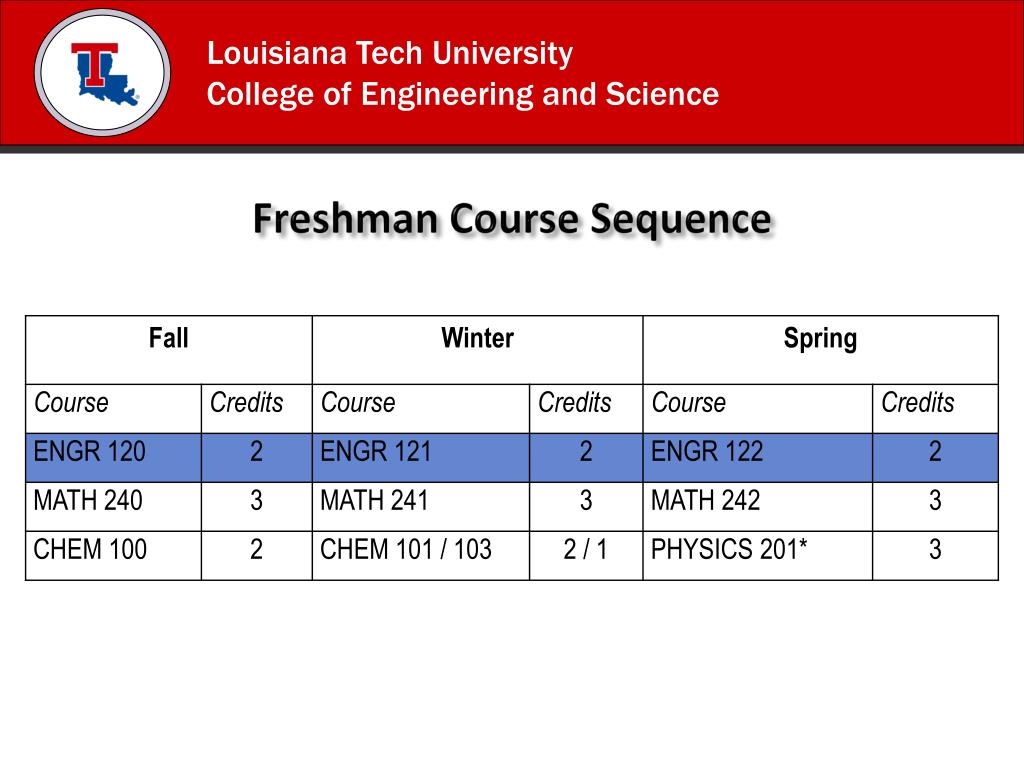The height and width of the screenshot is (768, 1024).
Task: Click the ENGR 120 cell
Action: [90, 452]
